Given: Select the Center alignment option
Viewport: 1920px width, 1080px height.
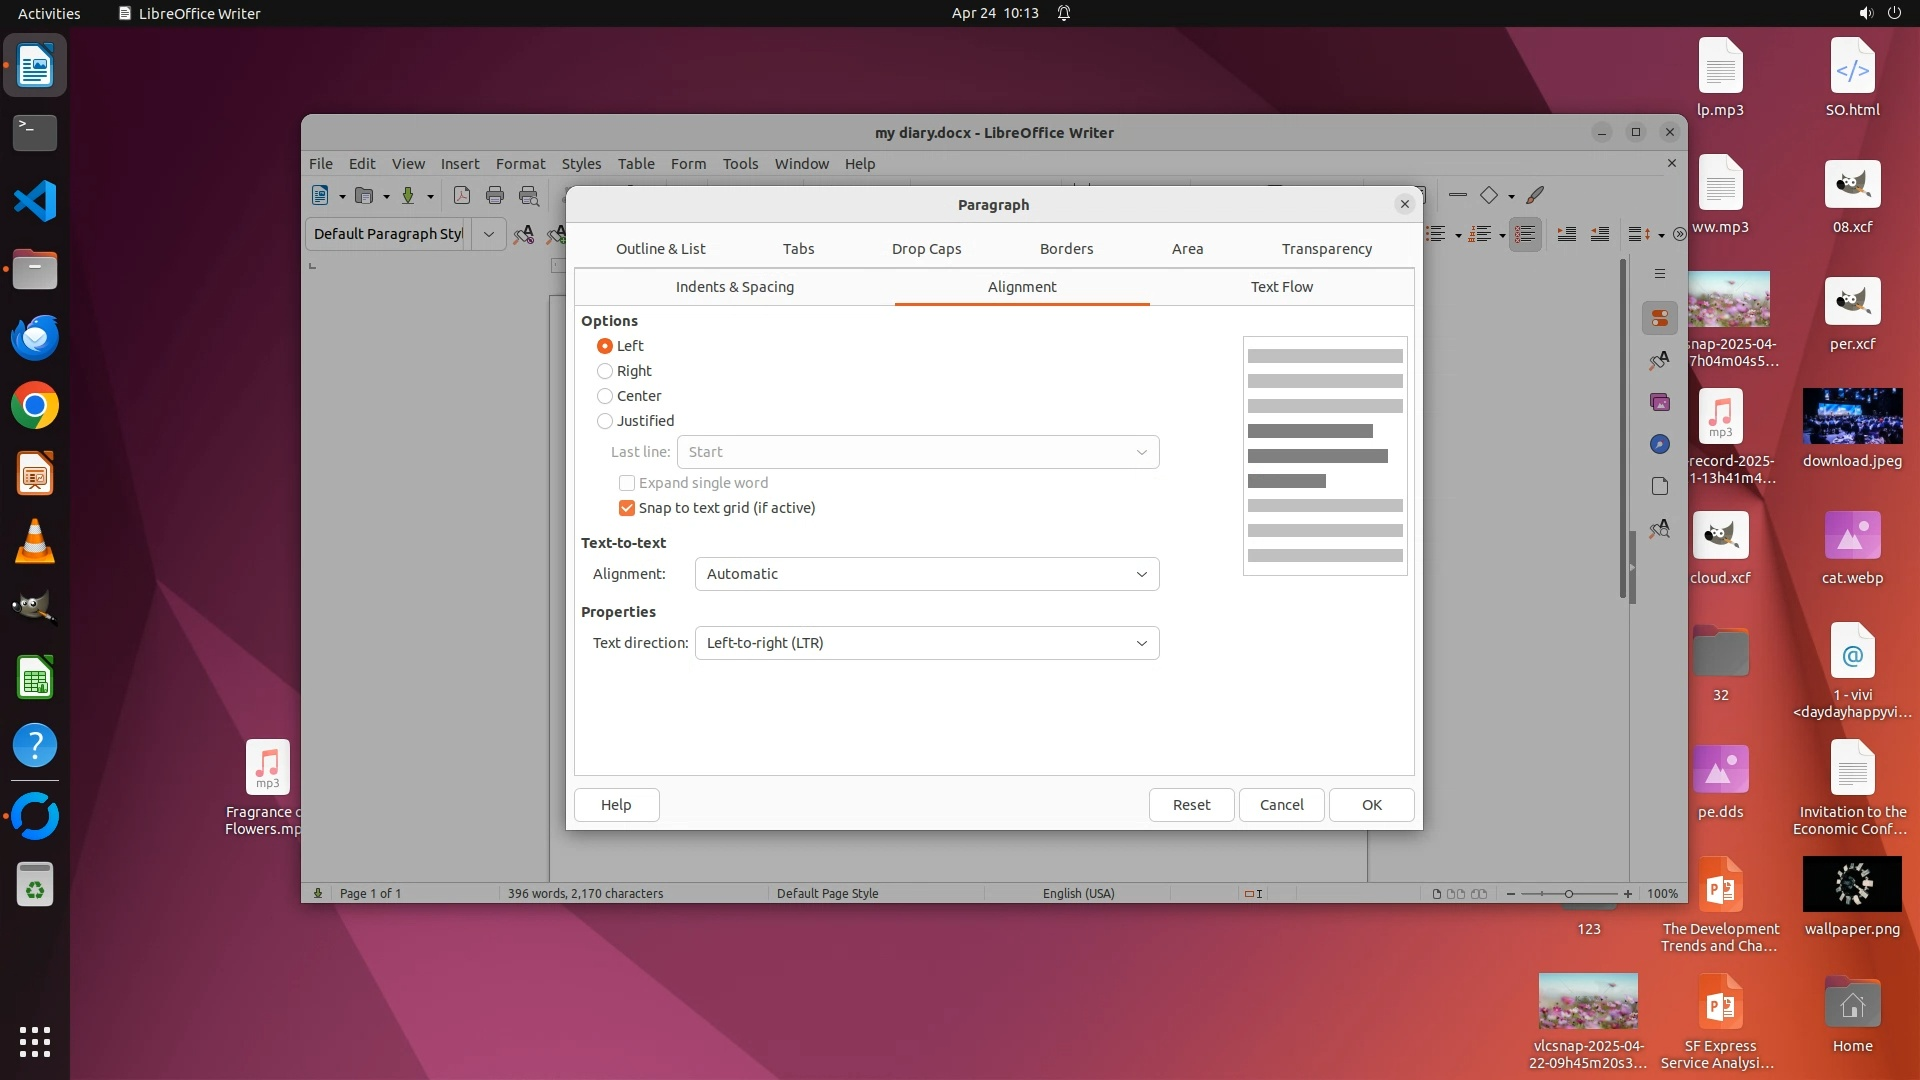Looking at the screenshot, I should pos(605,396).
